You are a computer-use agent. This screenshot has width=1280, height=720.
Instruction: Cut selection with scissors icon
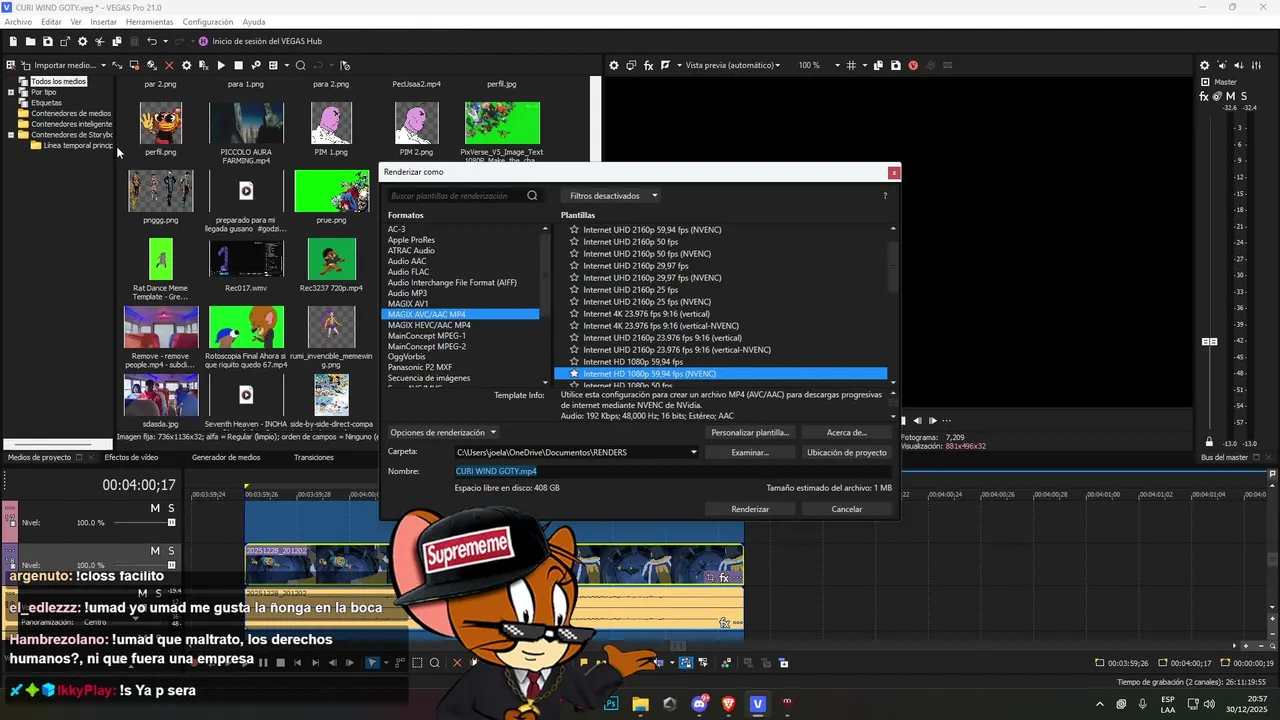pyautogui.click(x=100, y=41)
